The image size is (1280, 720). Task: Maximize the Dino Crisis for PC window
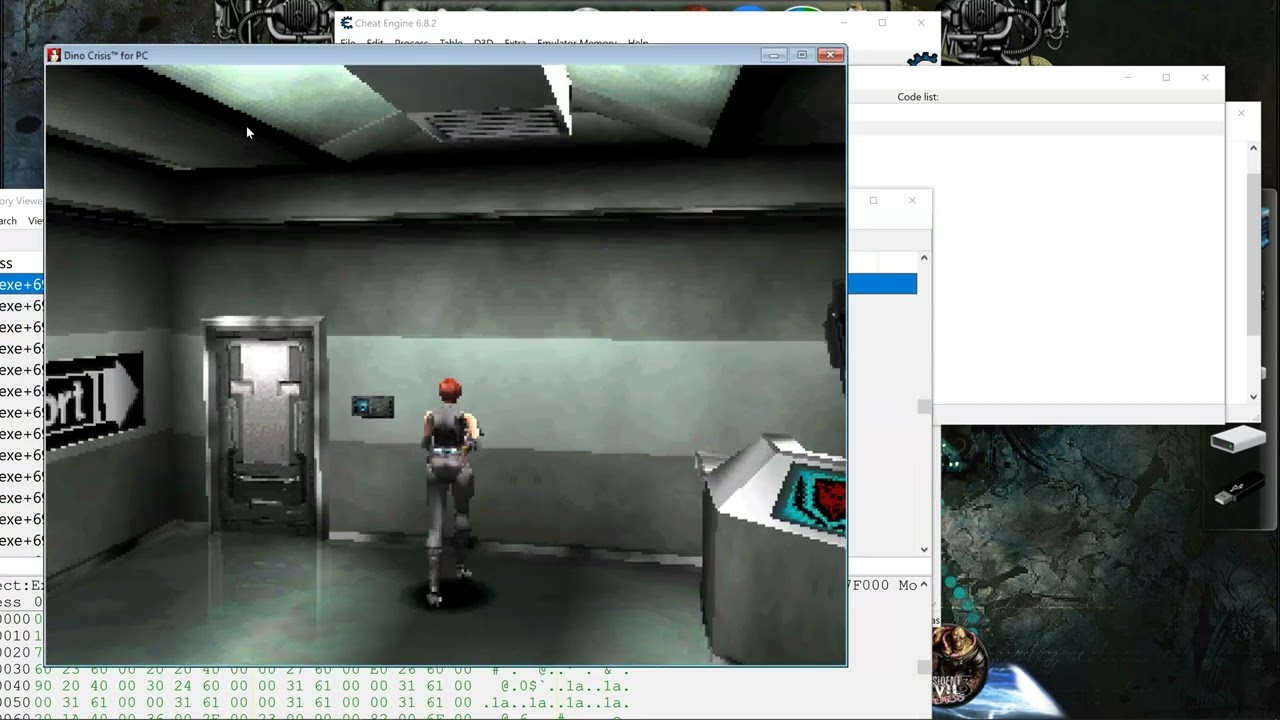[801, 55]
